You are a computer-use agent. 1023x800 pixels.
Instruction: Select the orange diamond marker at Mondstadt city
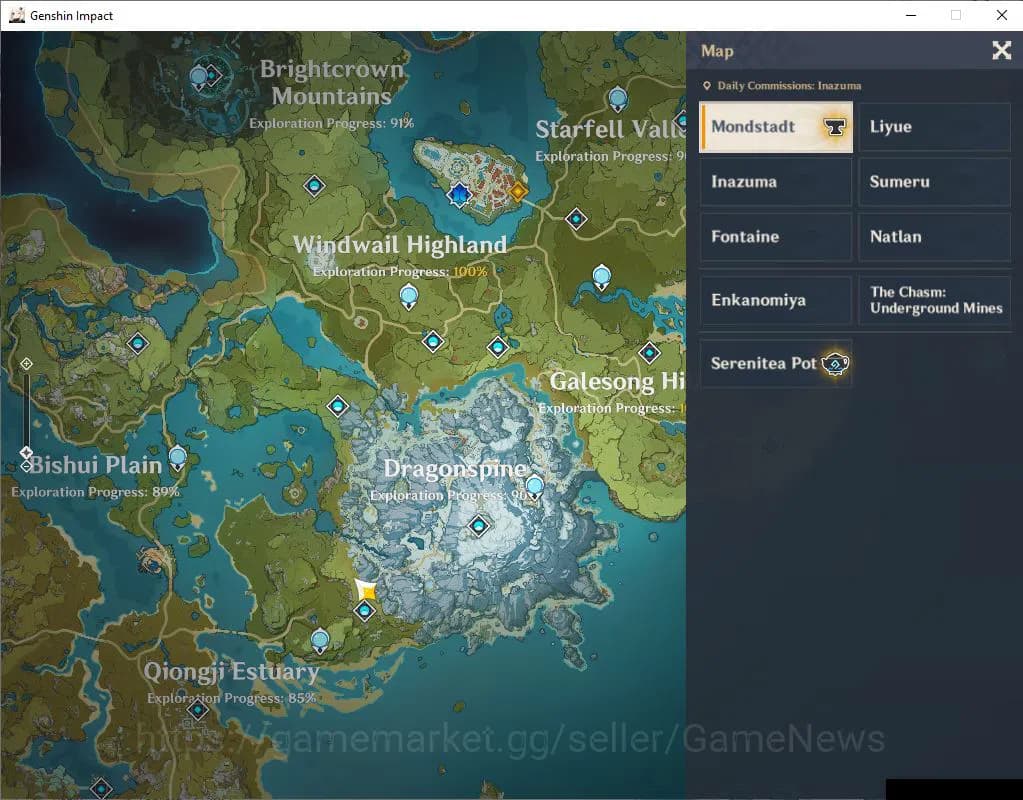[x=517, y=191]
